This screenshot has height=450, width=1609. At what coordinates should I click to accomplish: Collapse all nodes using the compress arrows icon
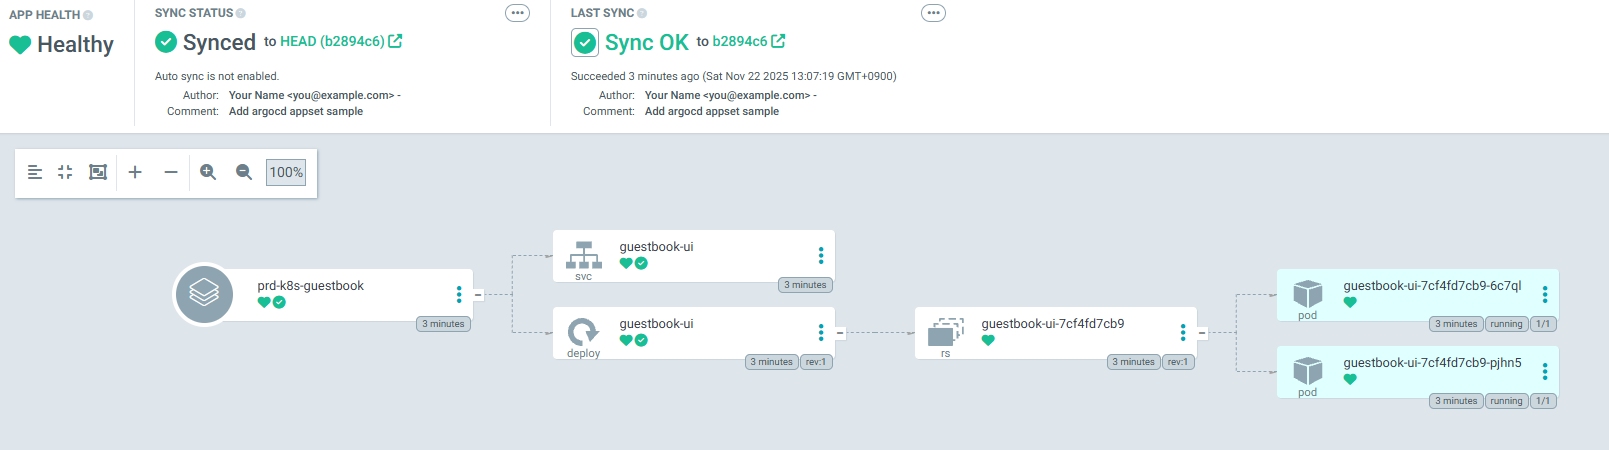click(65, 172)
